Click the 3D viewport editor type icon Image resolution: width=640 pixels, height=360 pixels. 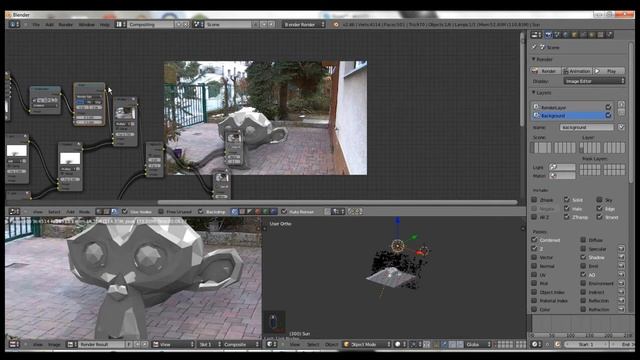271,344
